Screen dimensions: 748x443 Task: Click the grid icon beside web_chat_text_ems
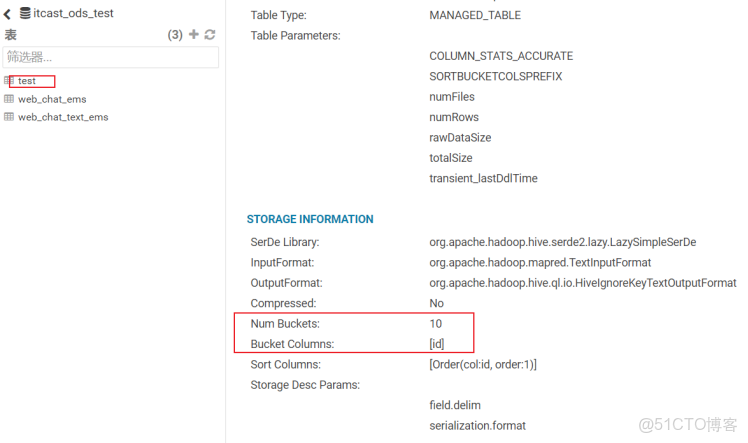[9, 117]
